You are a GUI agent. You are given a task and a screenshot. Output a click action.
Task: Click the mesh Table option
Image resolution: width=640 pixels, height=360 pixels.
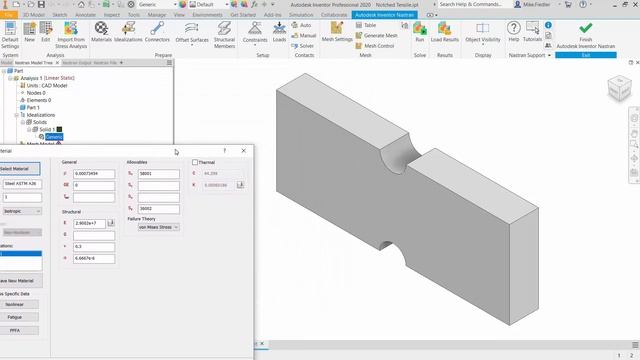[366, 25]
